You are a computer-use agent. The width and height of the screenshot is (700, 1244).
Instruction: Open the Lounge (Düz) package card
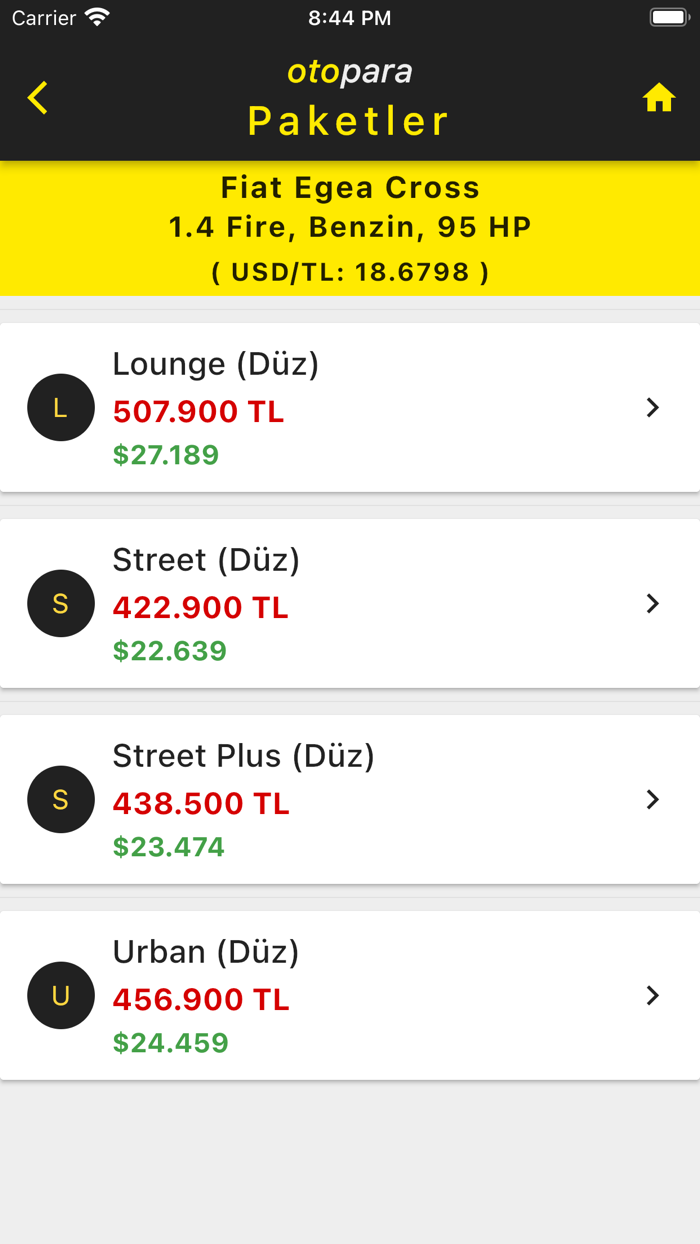[350, 408]
